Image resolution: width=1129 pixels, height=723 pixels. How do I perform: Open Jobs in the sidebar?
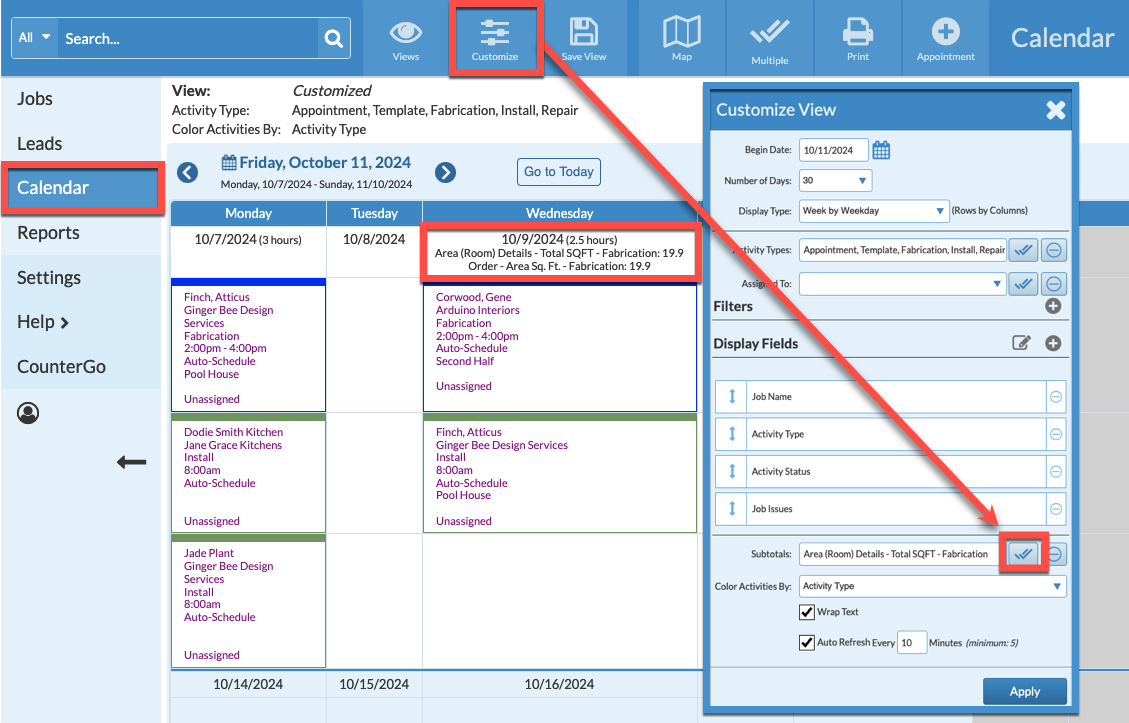click(x=35, y=99)
